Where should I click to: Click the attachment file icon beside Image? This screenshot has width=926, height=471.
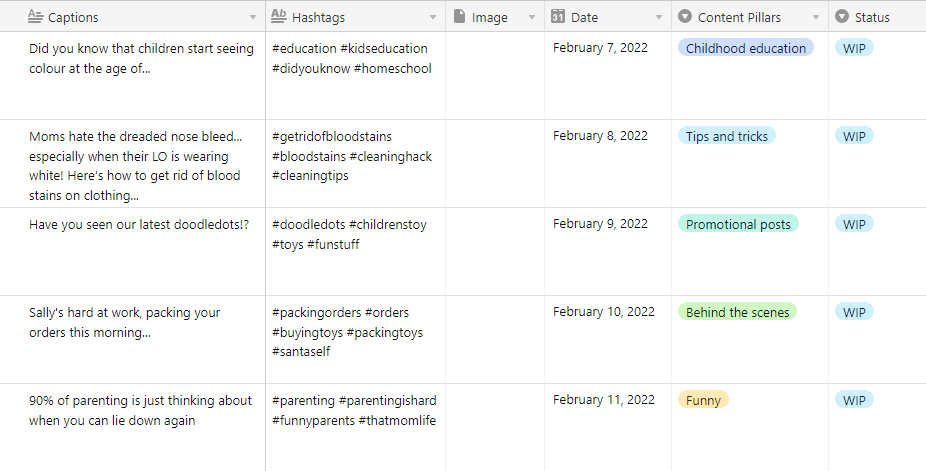click(x=459, y=17)
